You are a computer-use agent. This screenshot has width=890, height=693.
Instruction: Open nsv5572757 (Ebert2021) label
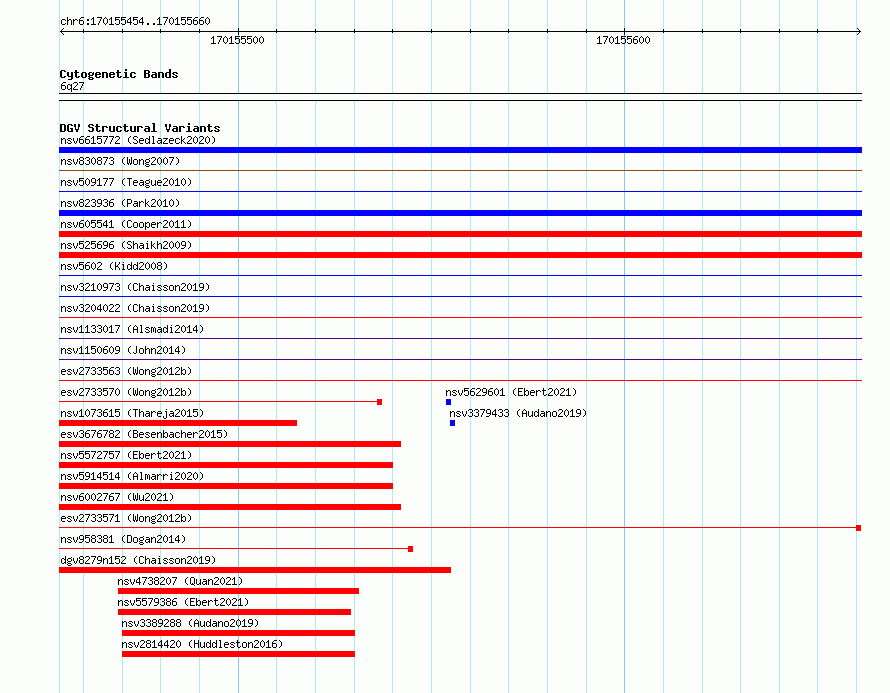click(x=126, y=455)
